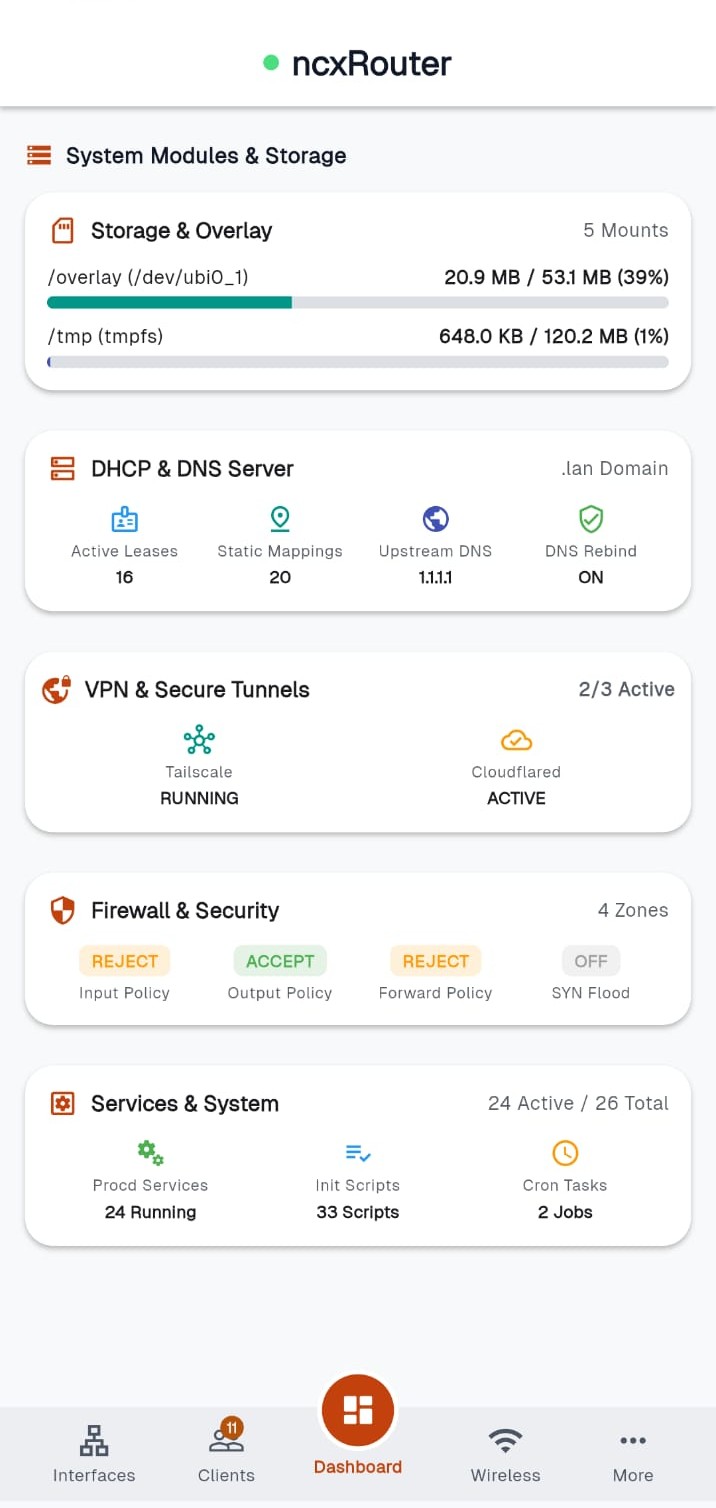Click the '2 Jobs' cron value
Viewport: 716px width, 1508px height.
(x=565, y=1212)
